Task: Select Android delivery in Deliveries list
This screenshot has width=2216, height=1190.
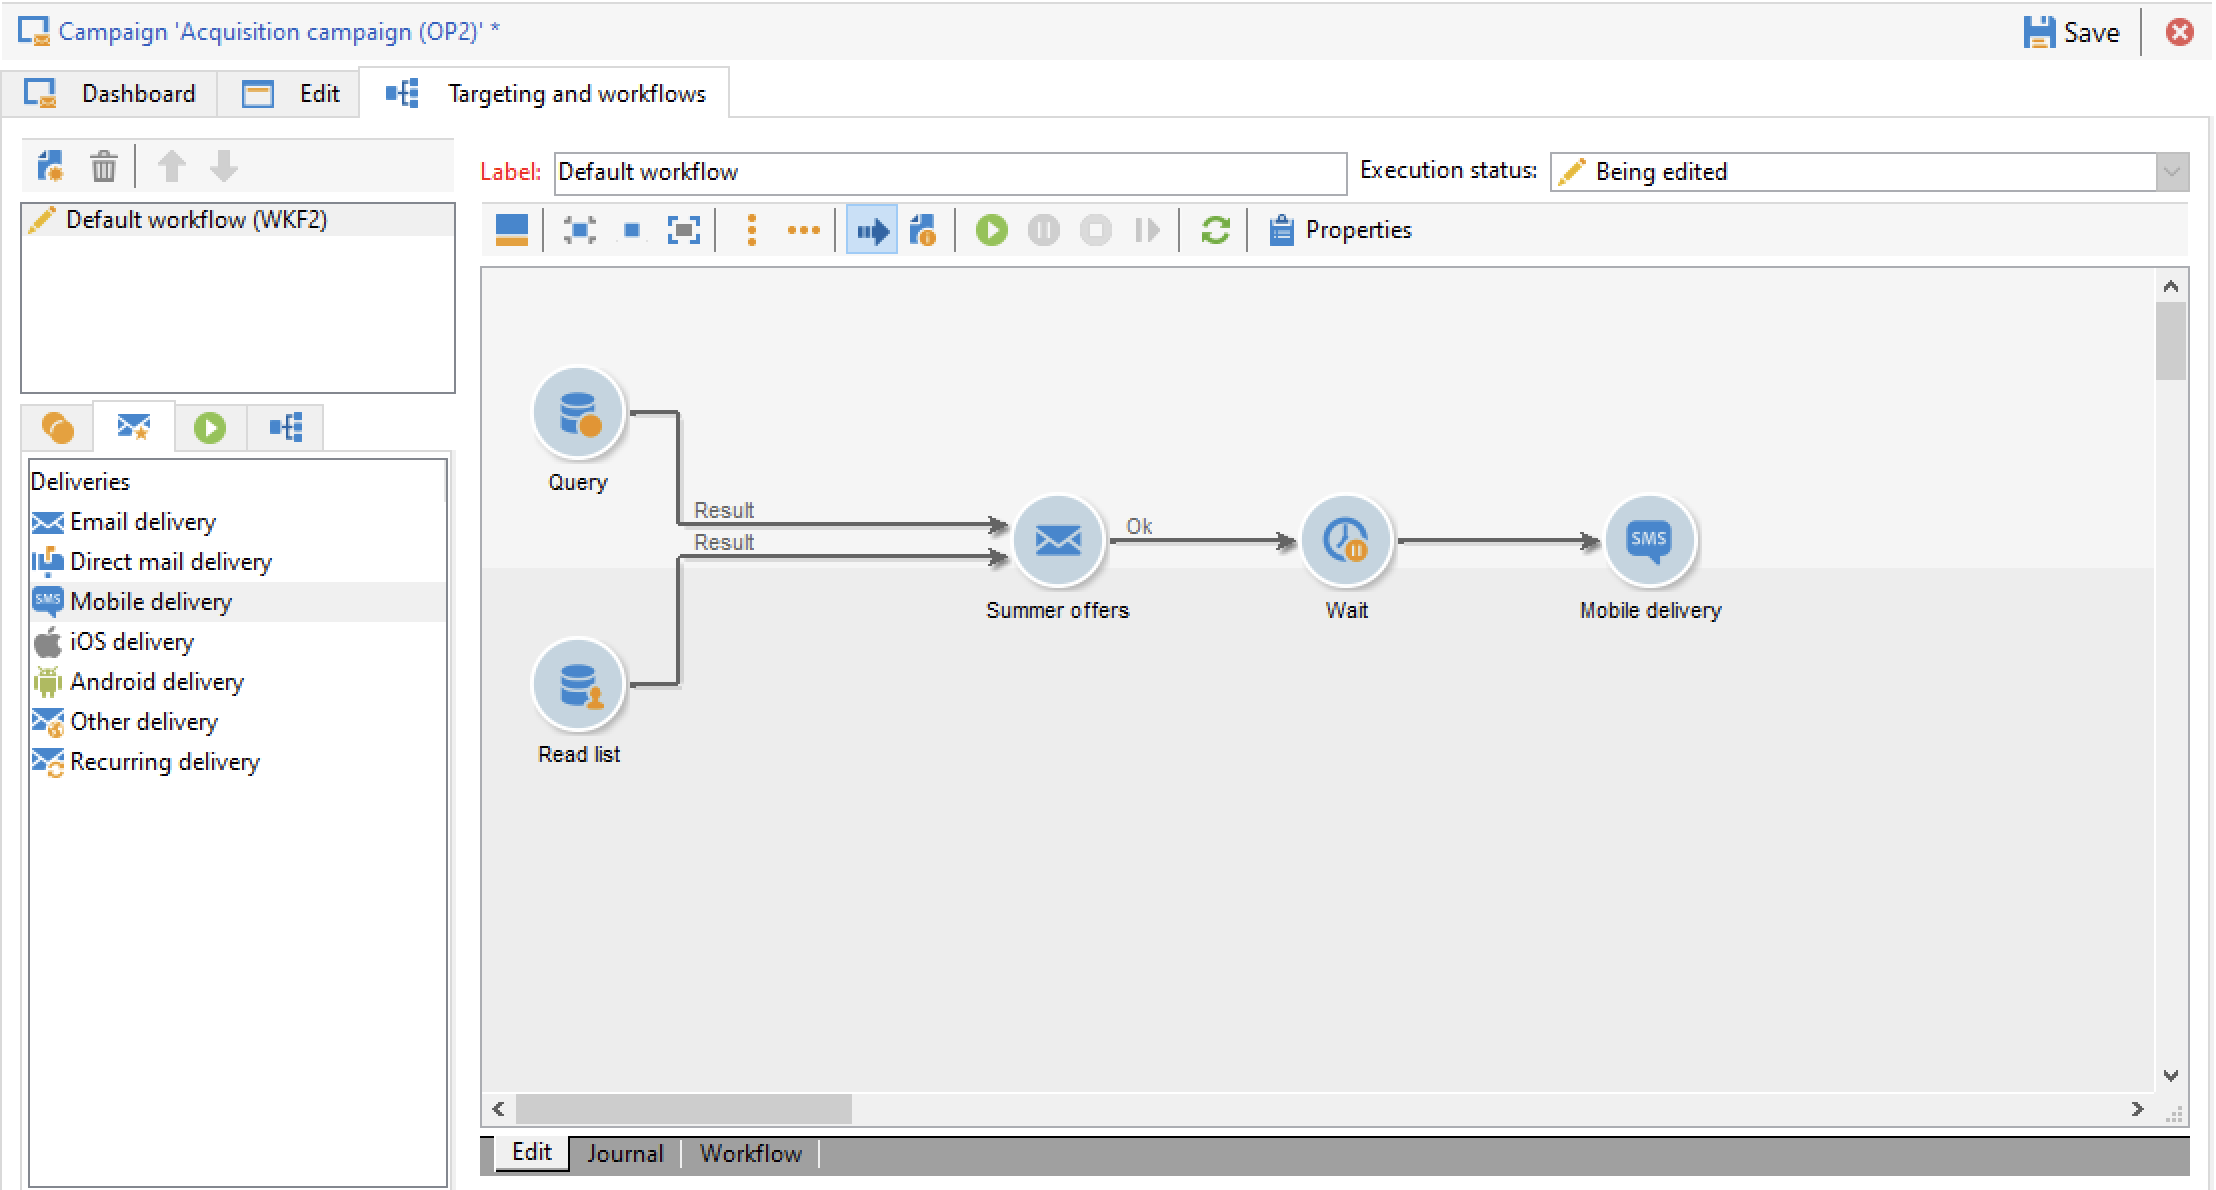Action: tap(157, 682)
